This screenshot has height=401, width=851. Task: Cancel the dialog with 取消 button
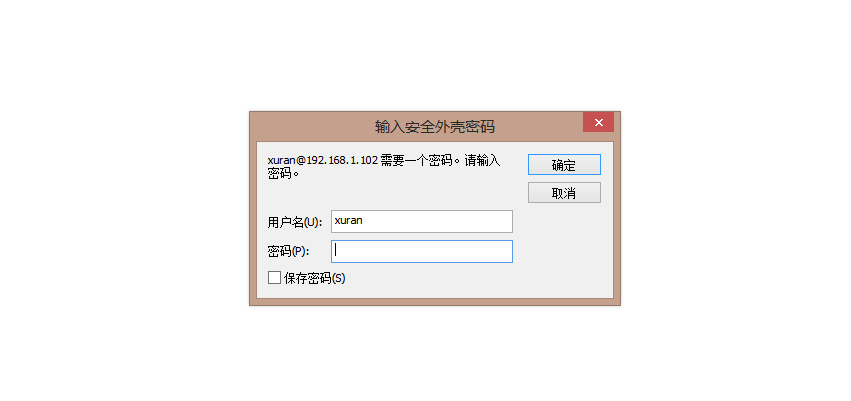click(x=564, y=193)
